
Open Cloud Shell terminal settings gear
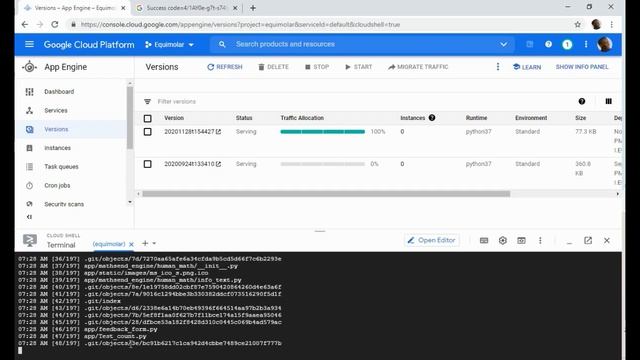point(502,240)
